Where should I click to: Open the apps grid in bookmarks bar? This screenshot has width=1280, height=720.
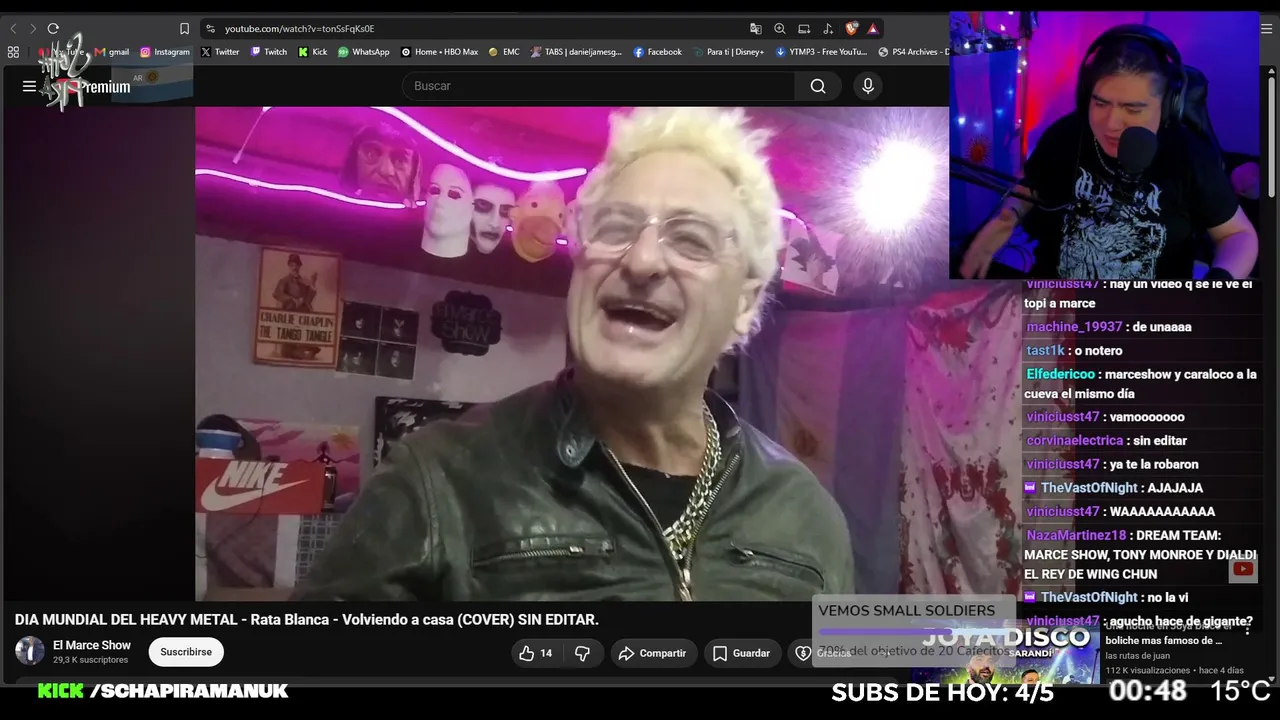[13, 52]
